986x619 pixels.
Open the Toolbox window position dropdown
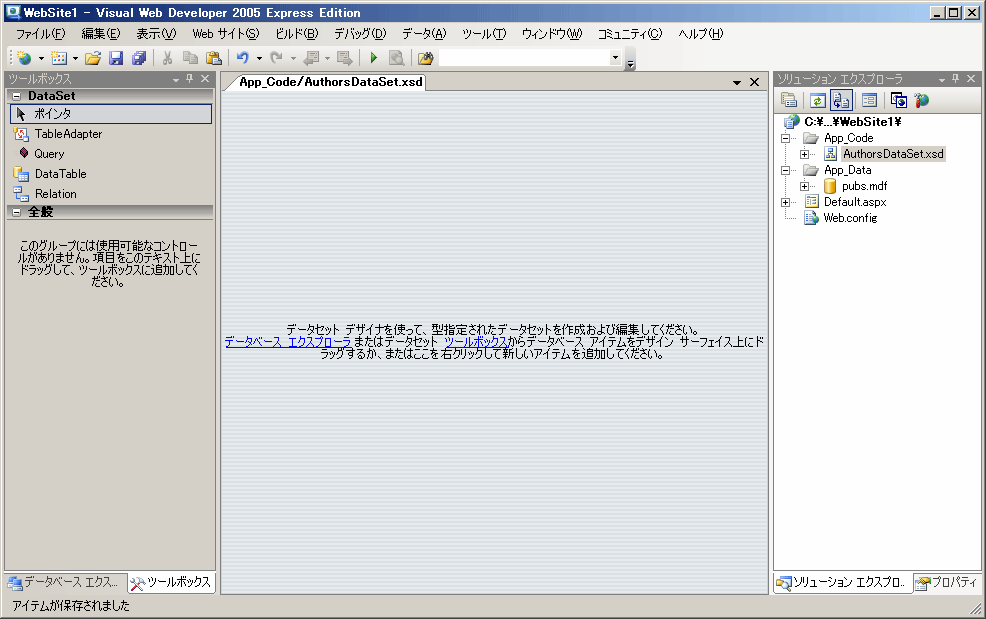click(x=176, y=79)
